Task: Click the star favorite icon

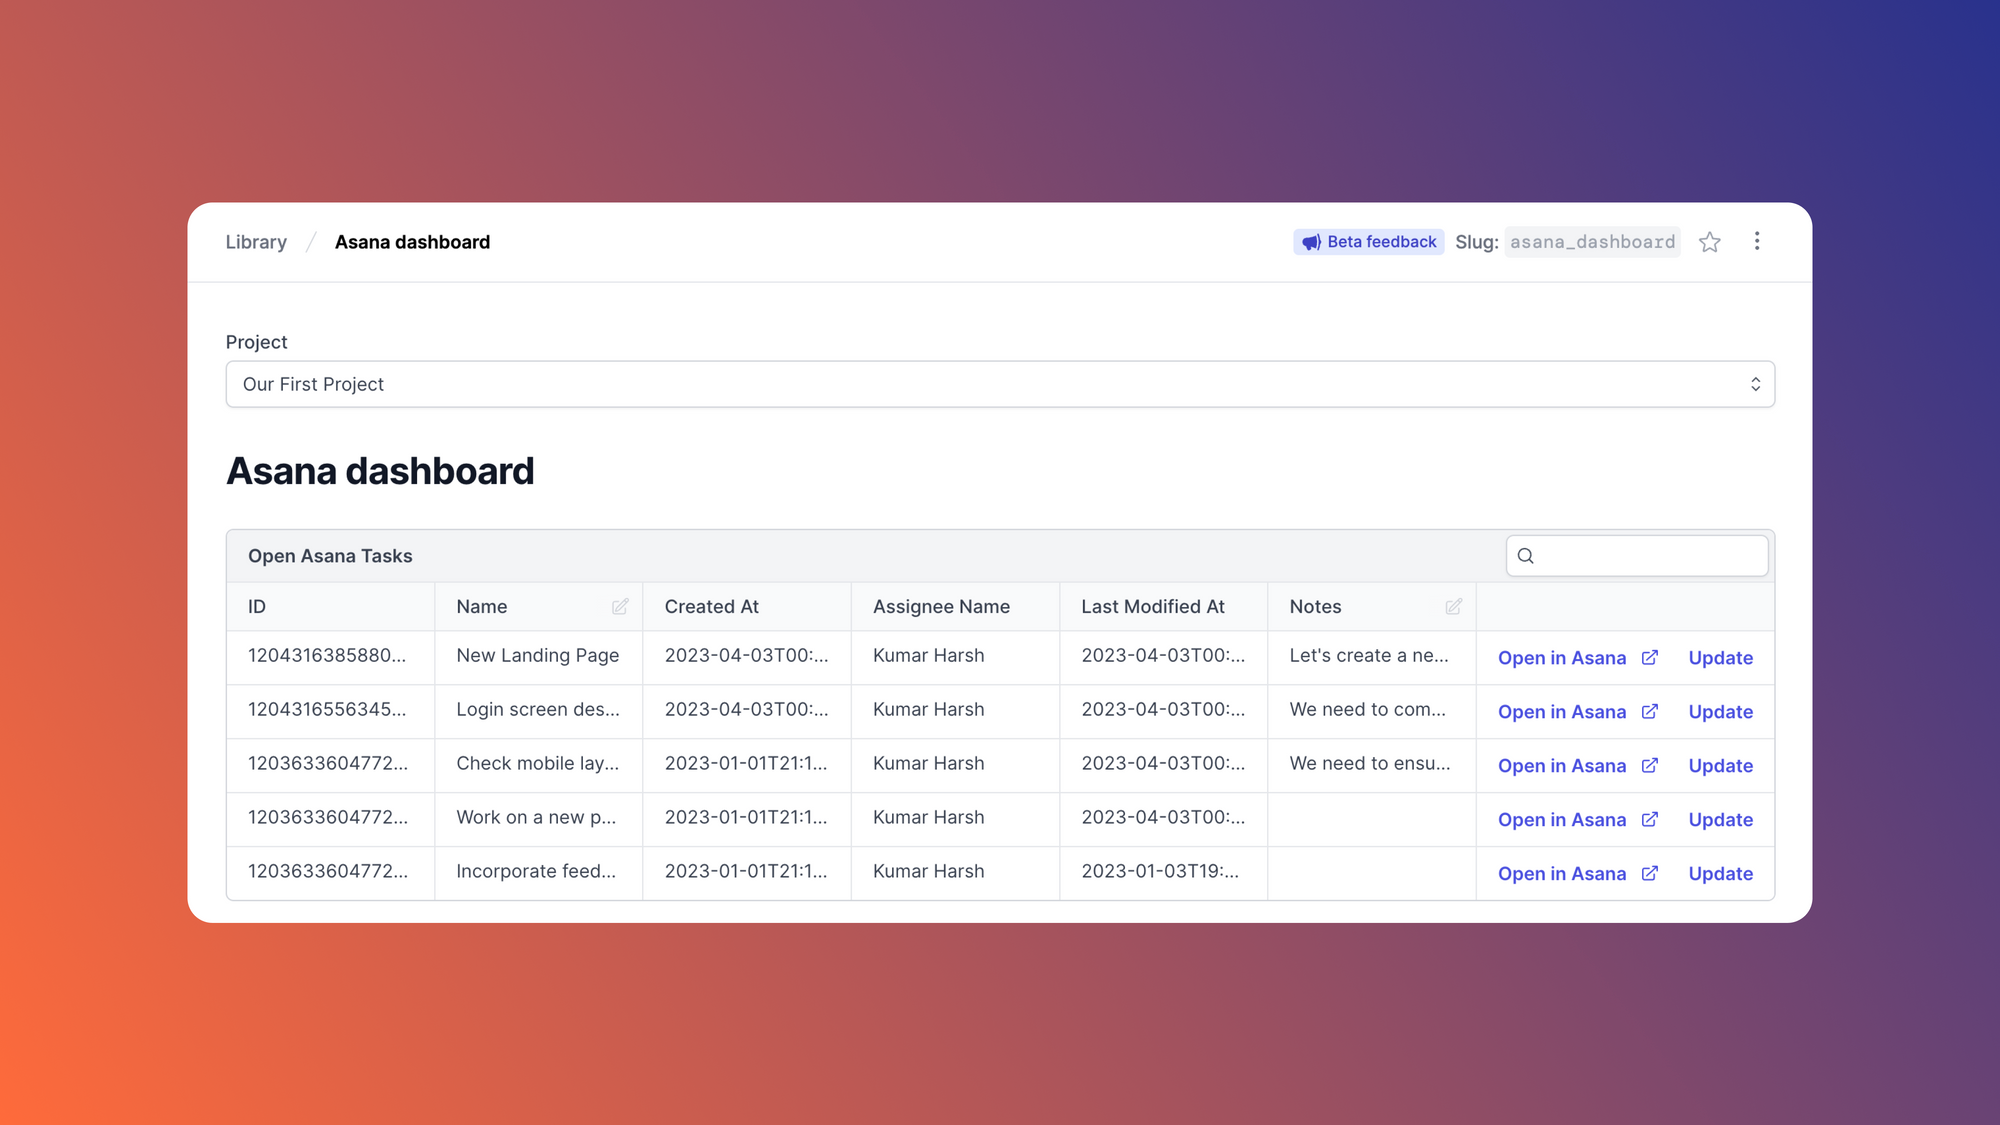Action: click(x=1710, y=242)
